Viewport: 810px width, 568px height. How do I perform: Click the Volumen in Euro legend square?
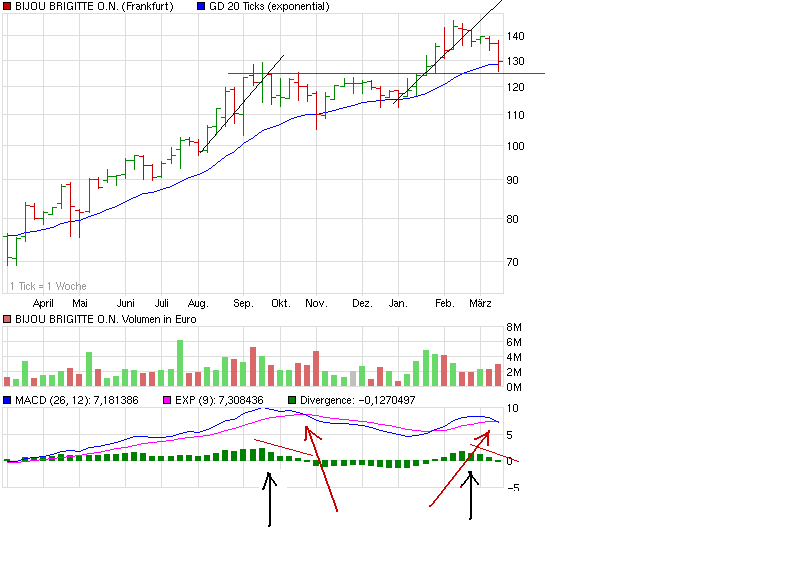click(x=7, y=319)
